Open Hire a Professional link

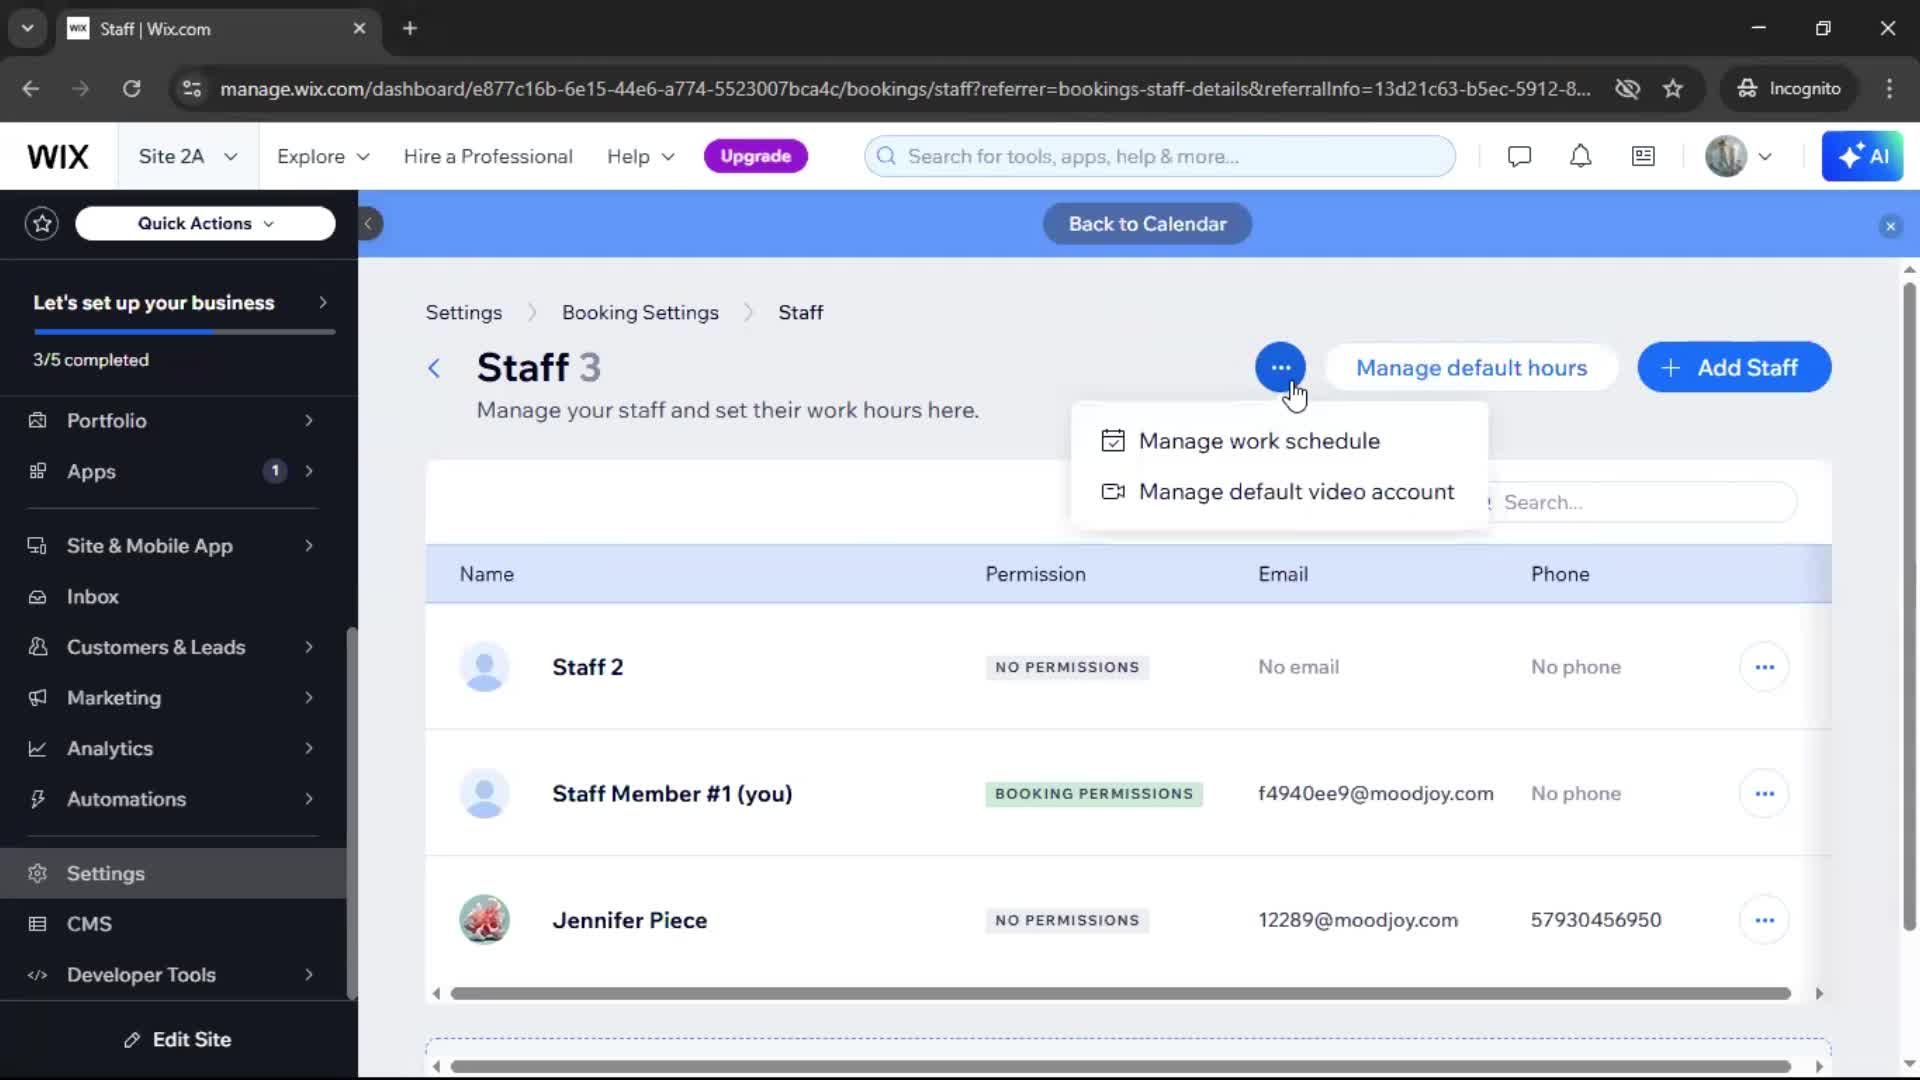point(488,157)
